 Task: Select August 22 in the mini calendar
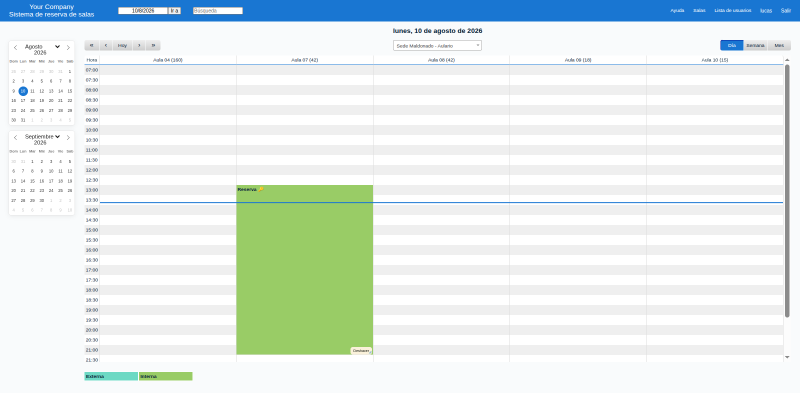[x=70, y=101]
